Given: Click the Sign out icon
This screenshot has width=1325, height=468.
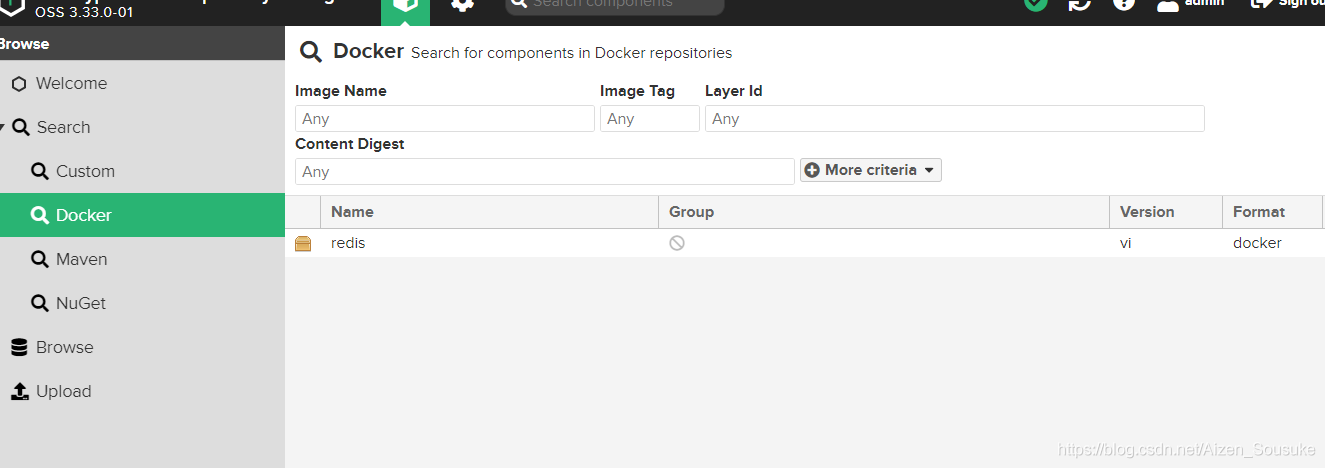Looking at the screenshot, I should pos(1262,3).
